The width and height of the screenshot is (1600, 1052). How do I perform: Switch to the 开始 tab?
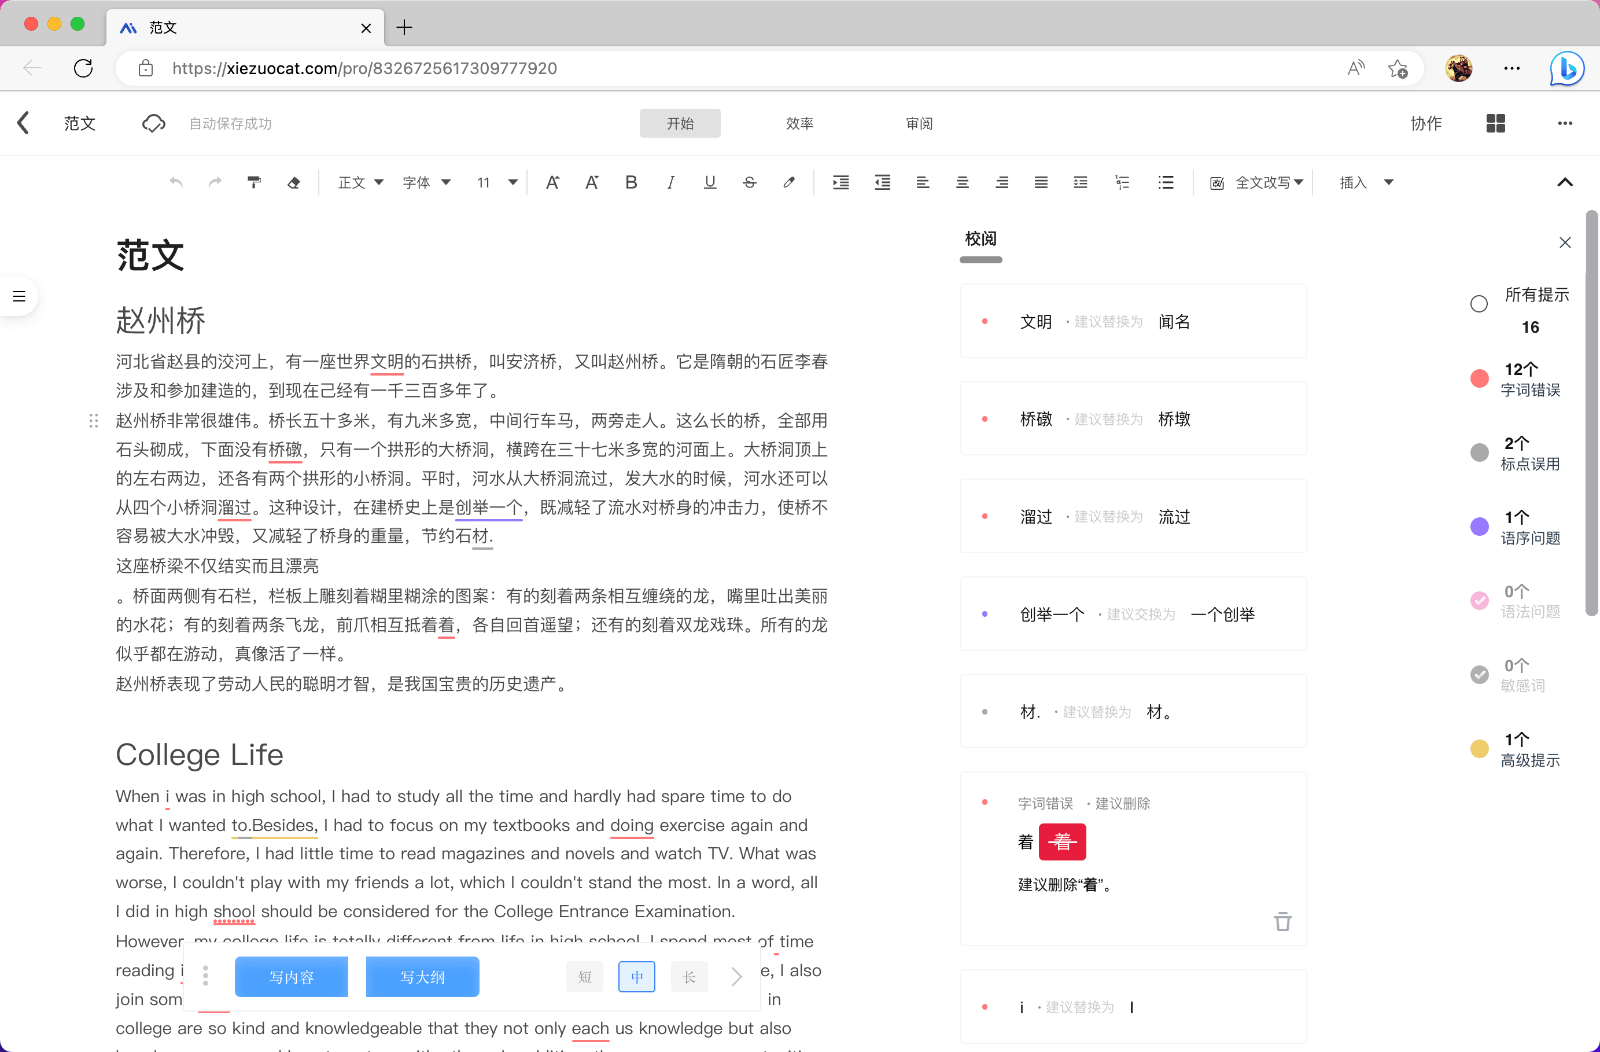click(x=680, y=123)
